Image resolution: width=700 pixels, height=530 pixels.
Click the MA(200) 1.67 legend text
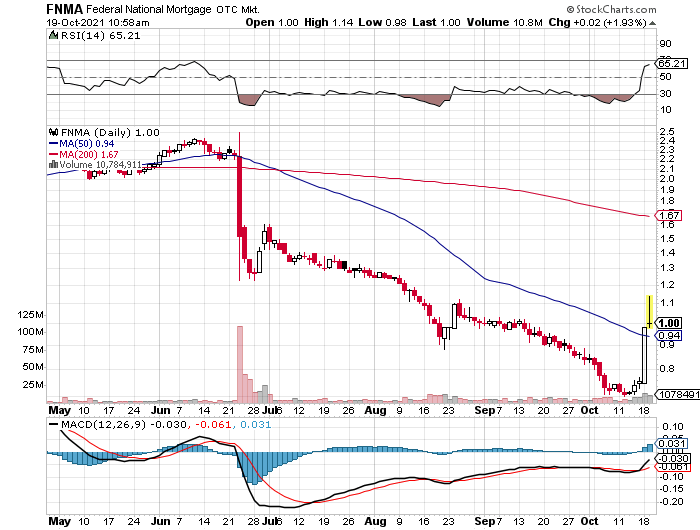point(89,154)
